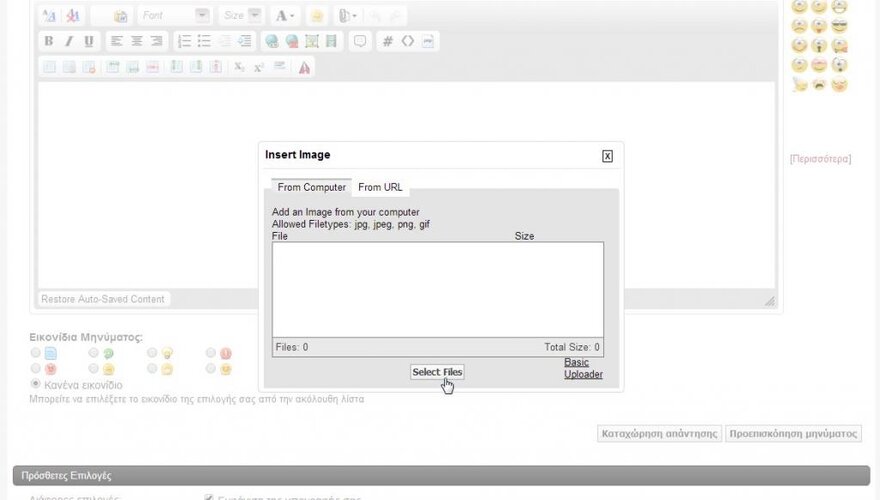Viewport: 880px width, 500px height.
Task: Center align the text
Action: tap(137, 42)
